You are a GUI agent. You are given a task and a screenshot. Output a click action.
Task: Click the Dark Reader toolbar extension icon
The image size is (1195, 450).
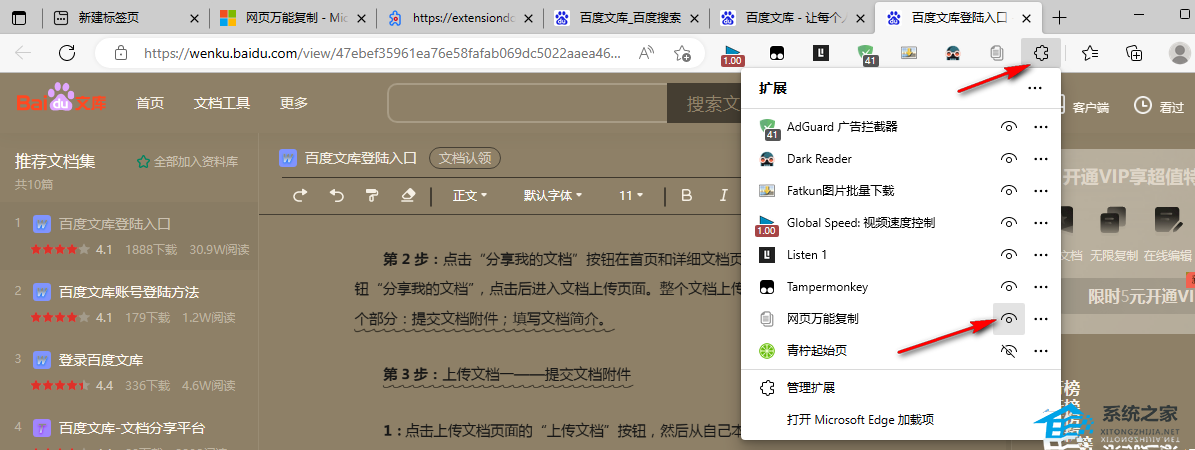[953, 53]
